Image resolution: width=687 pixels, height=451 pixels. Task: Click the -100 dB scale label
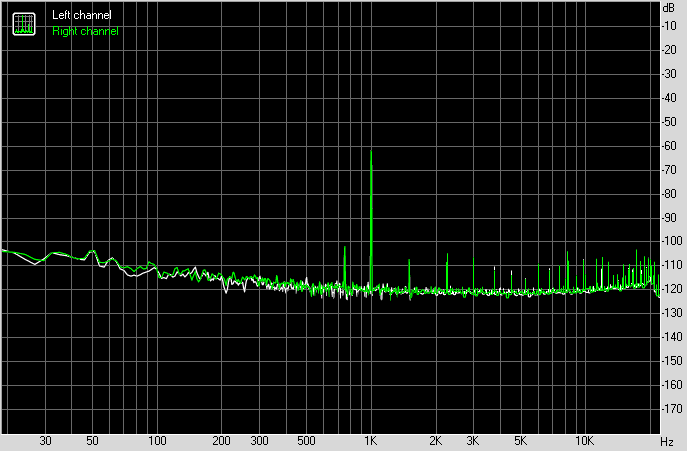[672, 241]
